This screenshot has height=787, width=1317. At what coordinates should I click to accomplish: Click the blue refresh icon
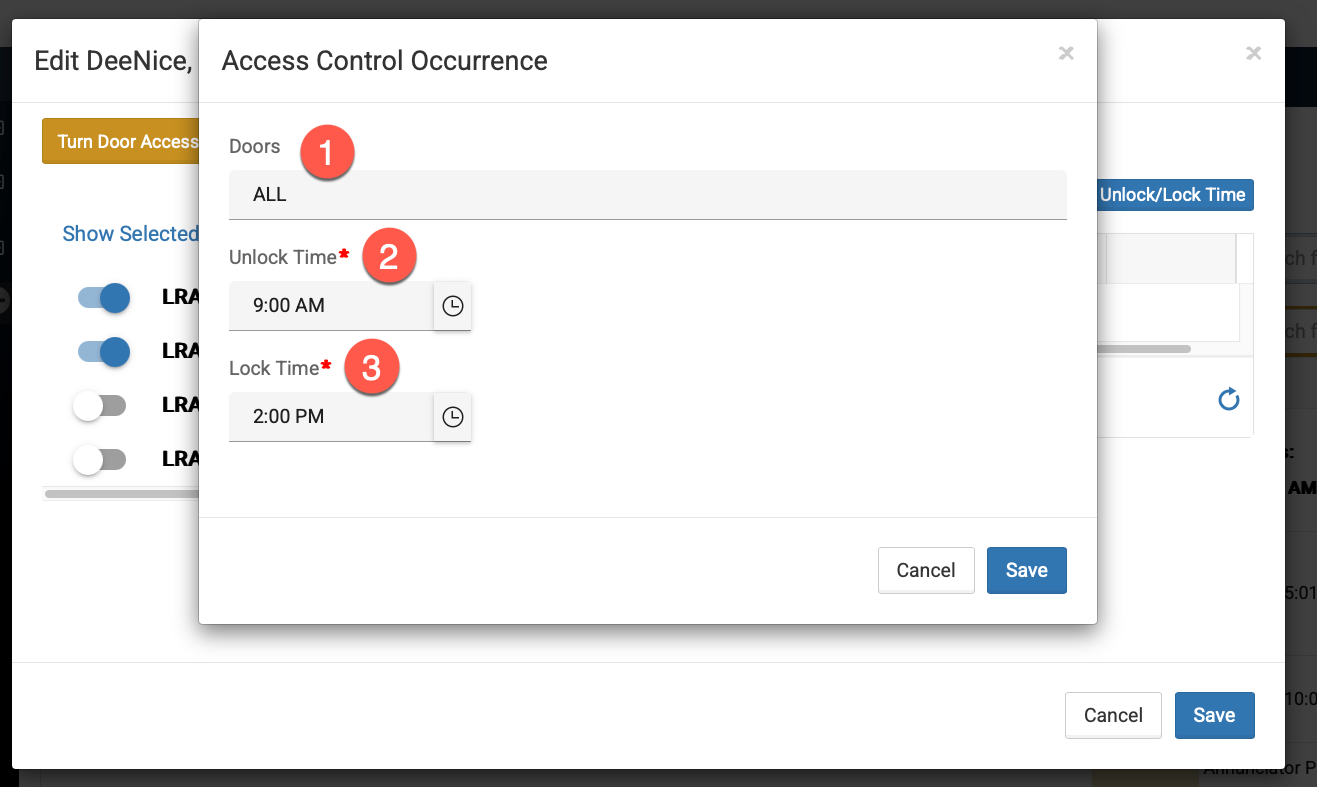(1228, 400)
